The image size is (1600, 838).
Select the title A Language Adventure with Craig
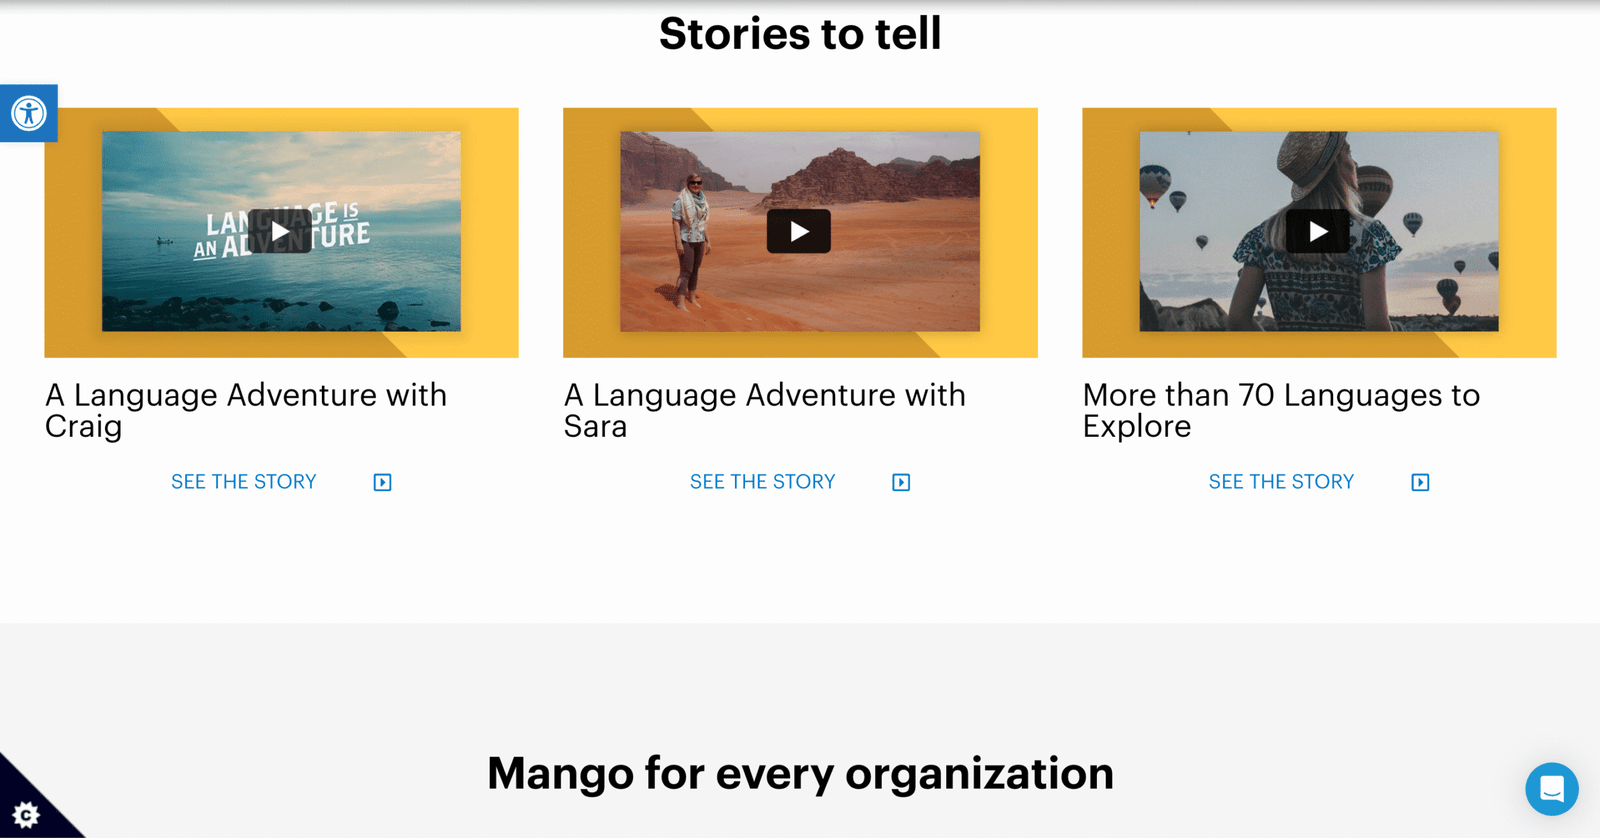click(x=245, y=410)
